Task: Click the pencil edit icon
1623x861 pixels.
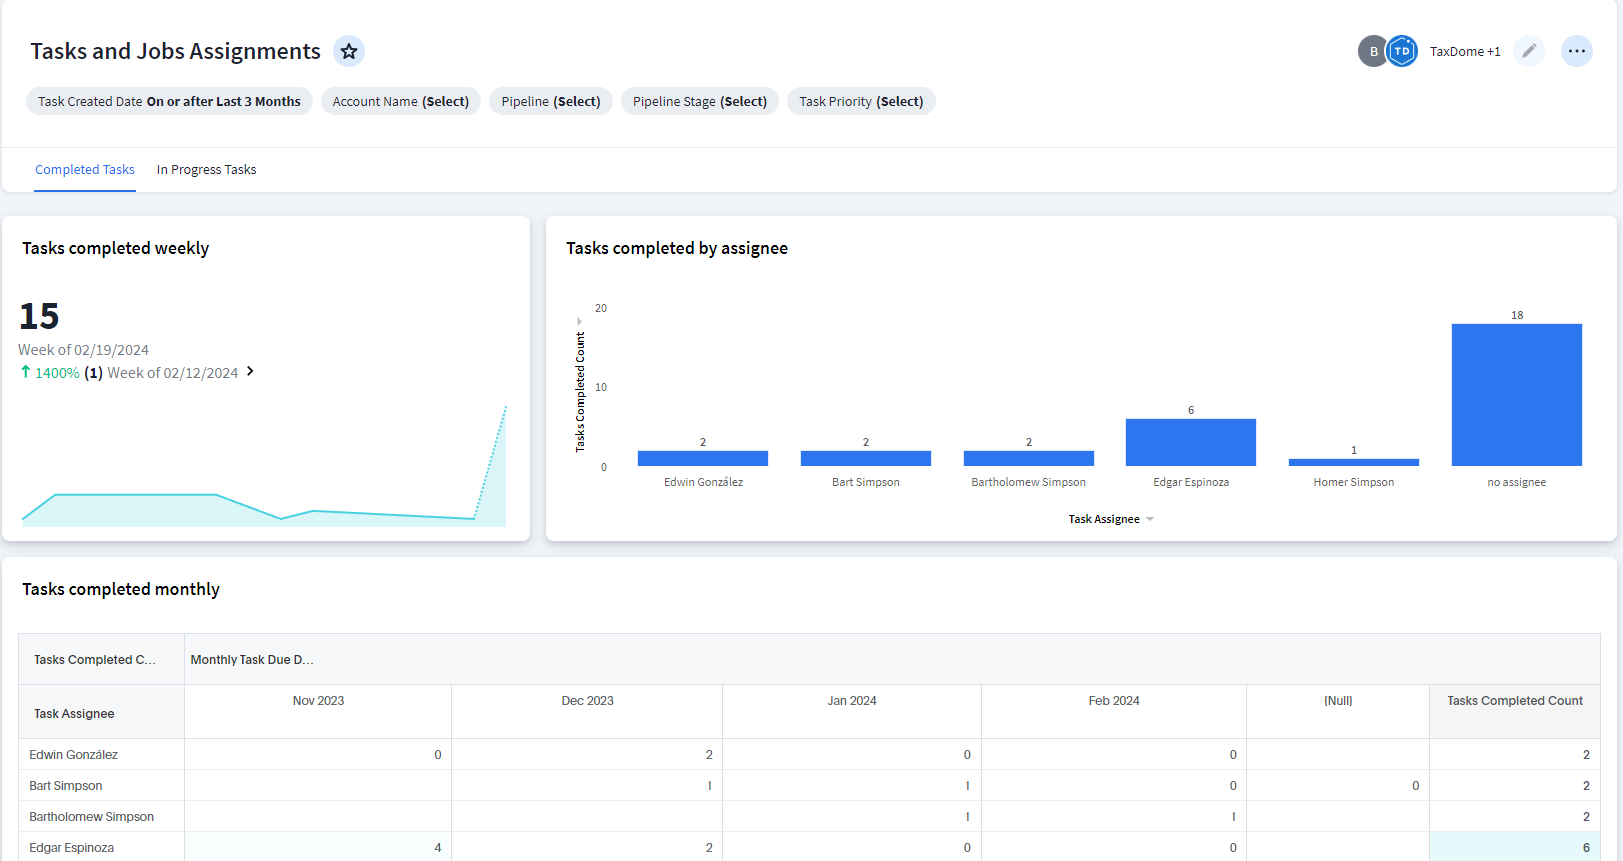Action: pos(1528,51)
